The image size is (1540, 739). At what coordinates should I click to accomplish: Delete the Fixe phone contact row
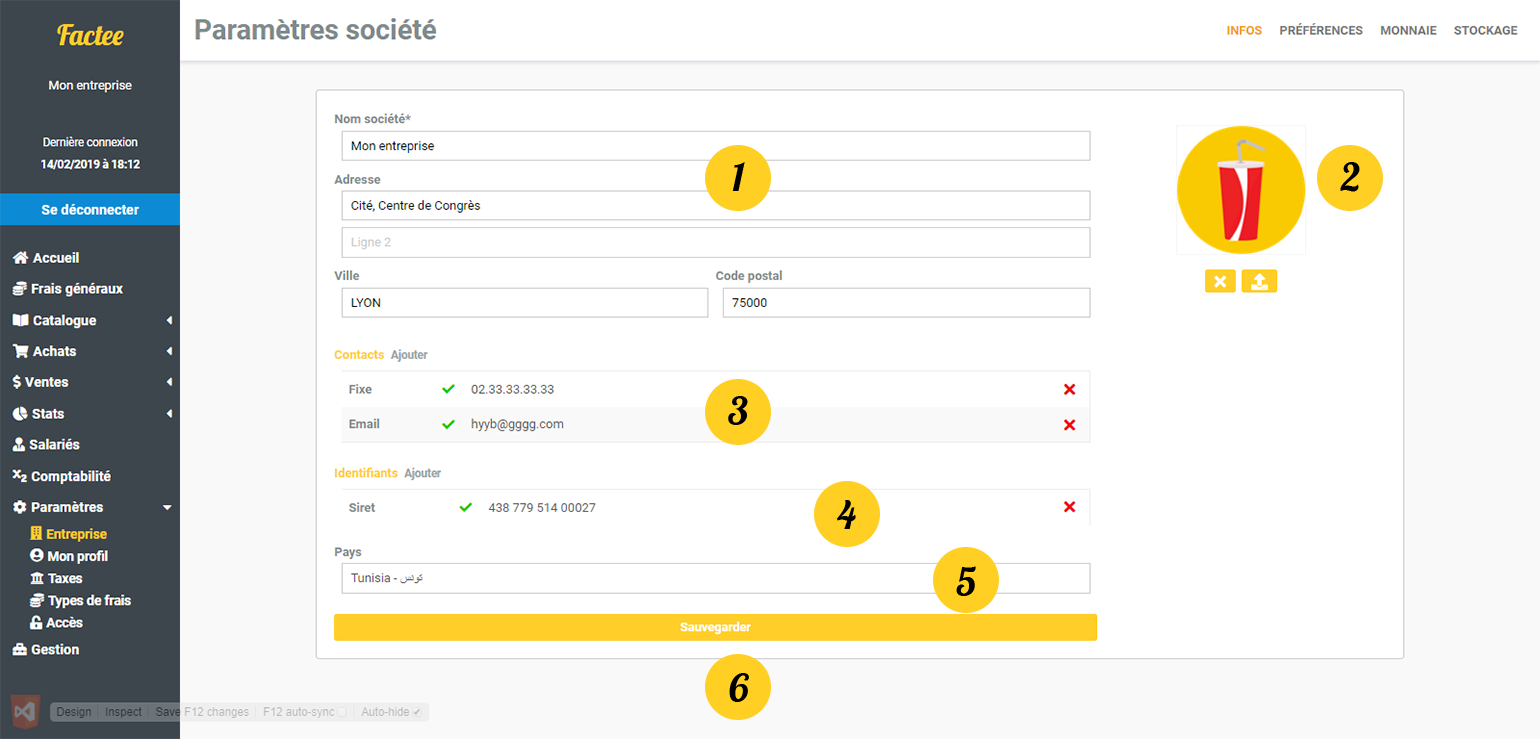click(x=1069, y=390)
